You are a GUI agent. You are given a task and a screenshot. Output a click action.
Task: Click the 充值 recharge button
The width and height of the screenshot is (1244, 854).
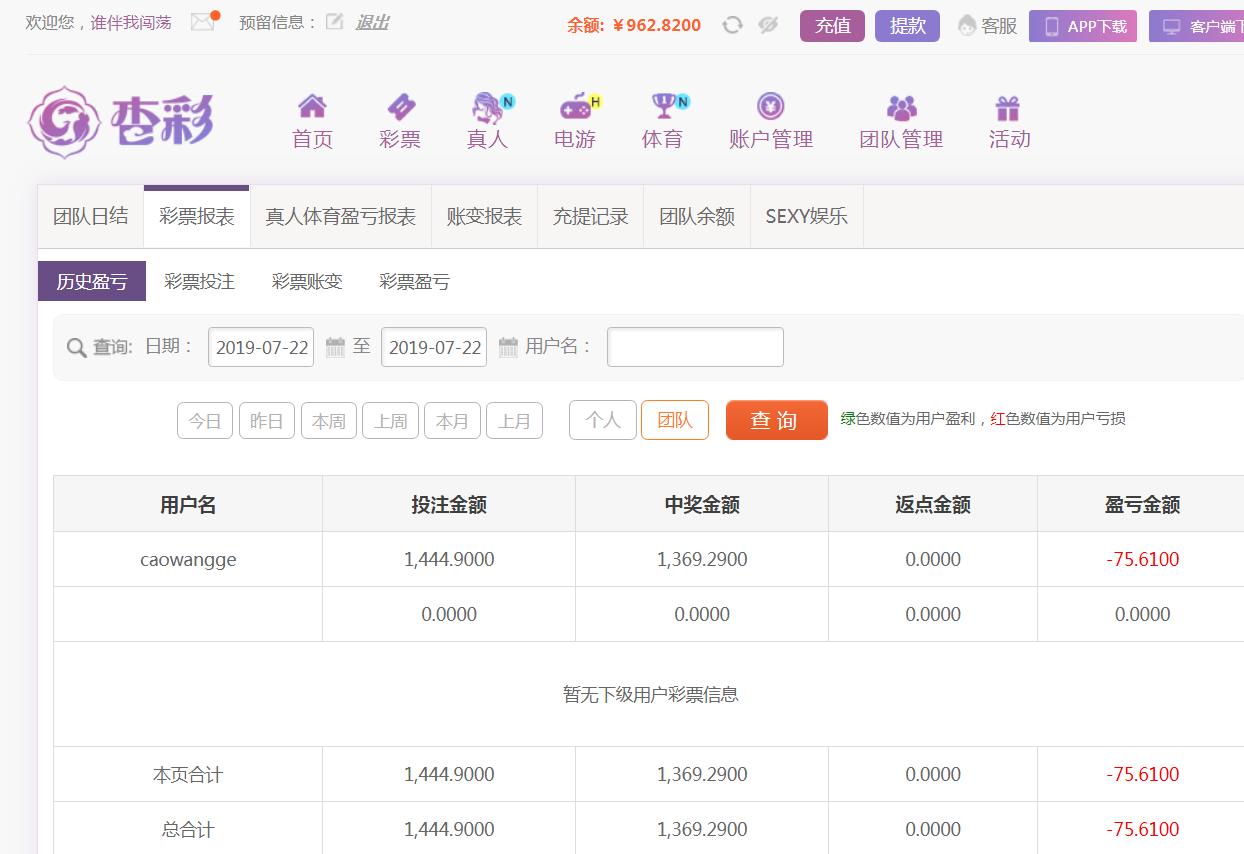click(x=832, y=26)
